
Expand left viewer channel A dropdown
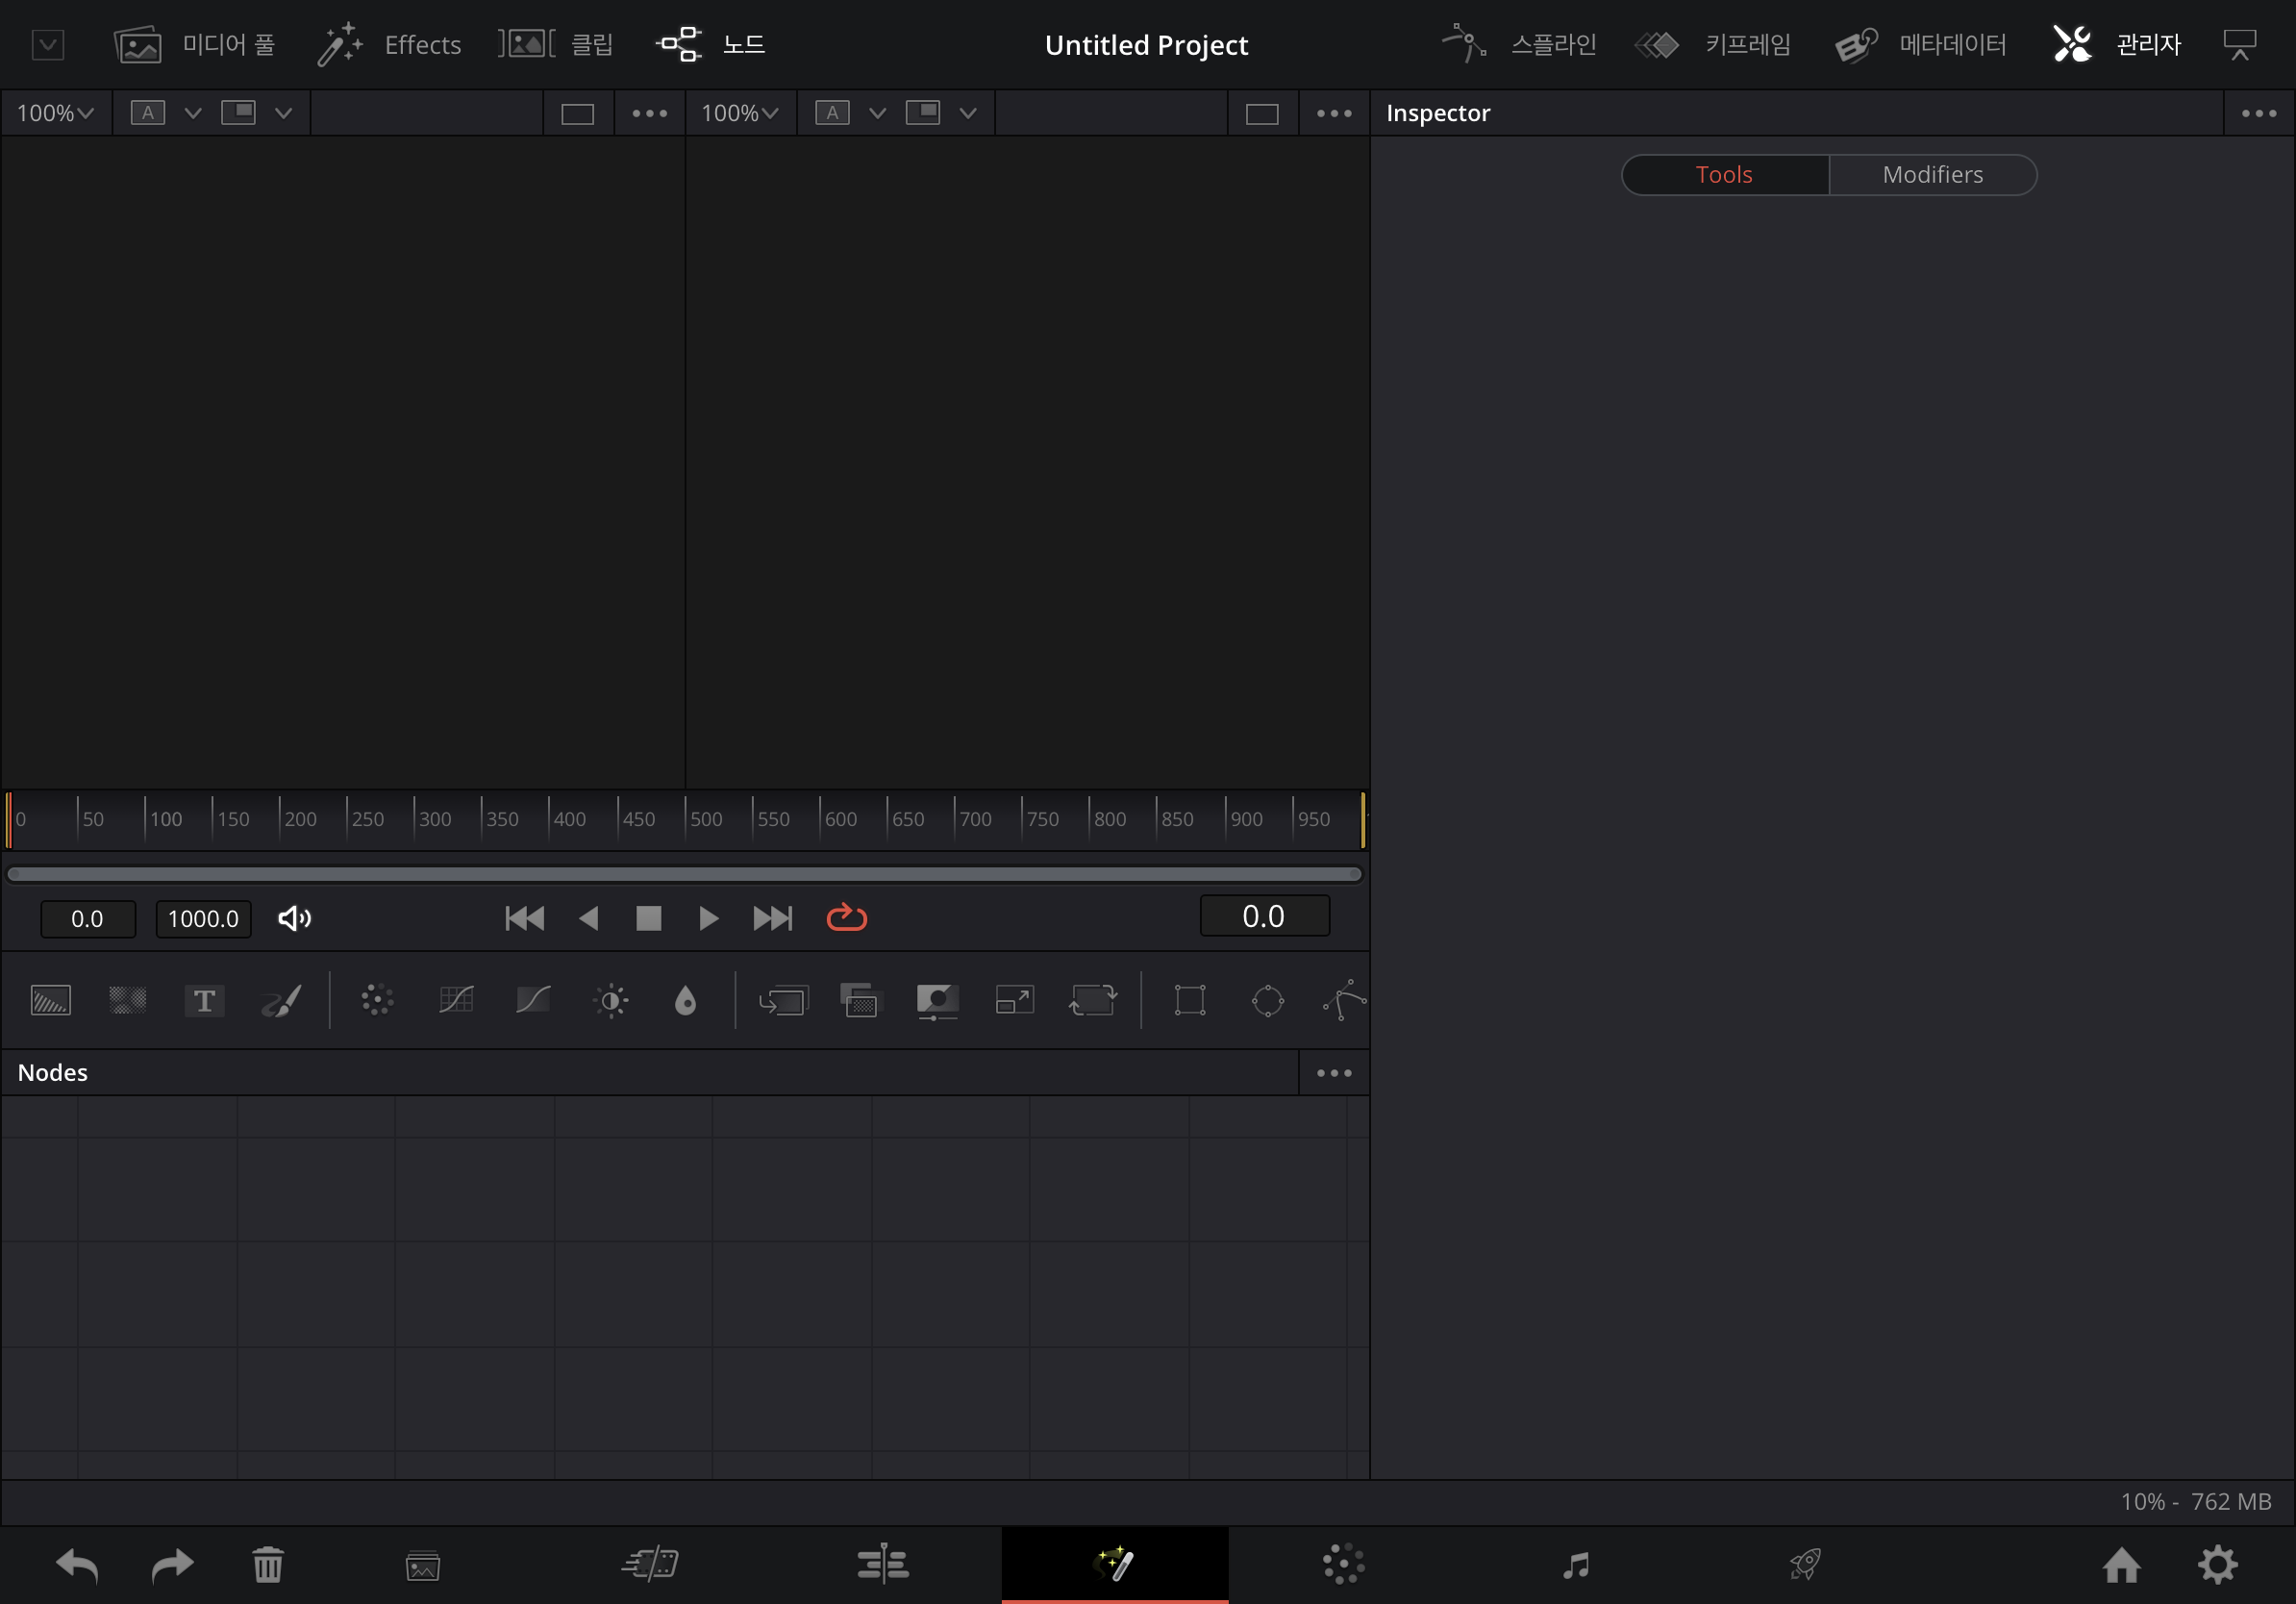click(192, 113)
